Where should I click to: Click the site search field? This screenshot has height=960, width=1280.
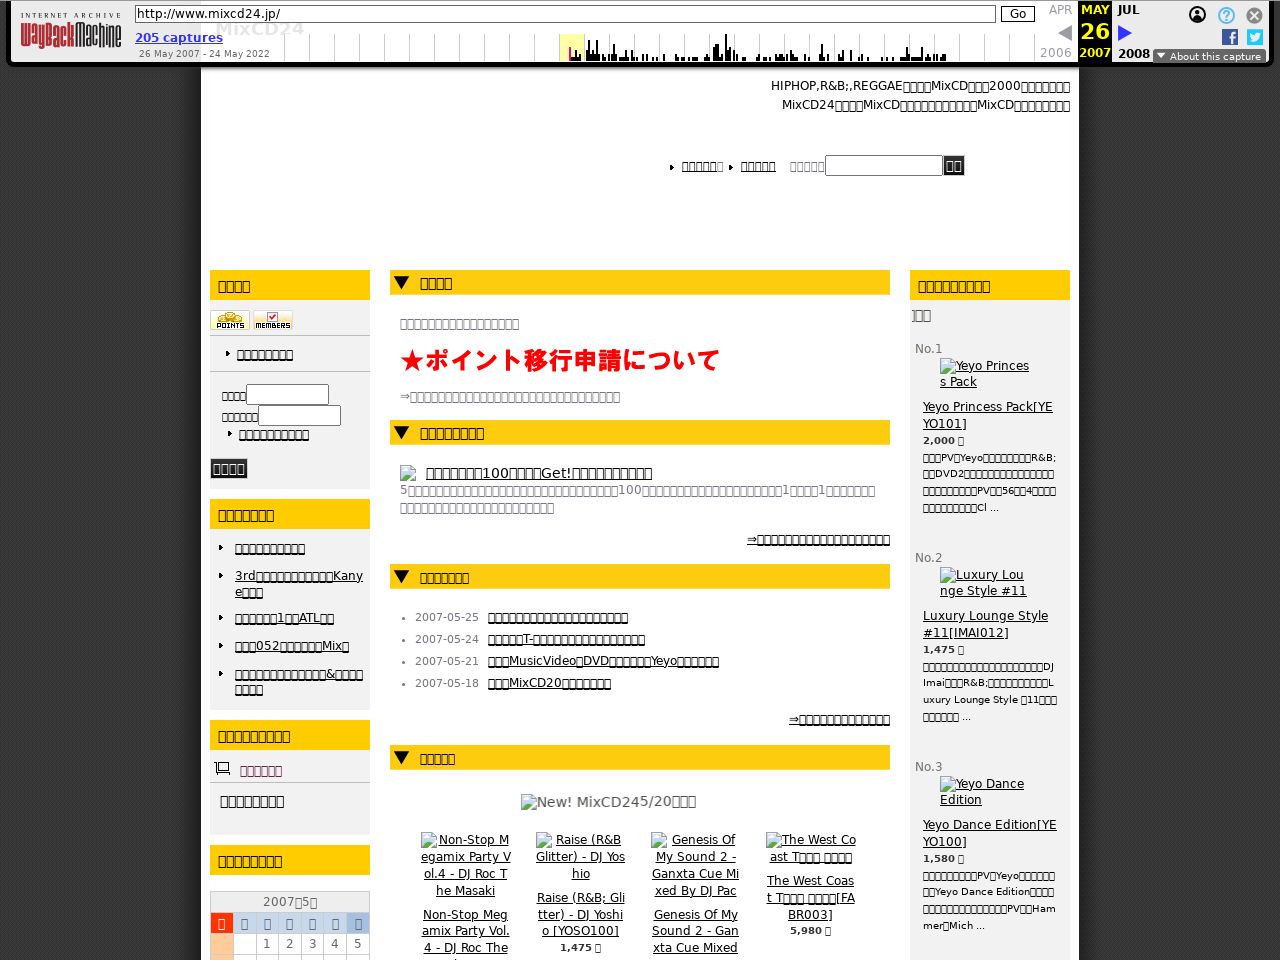point(884,166)
